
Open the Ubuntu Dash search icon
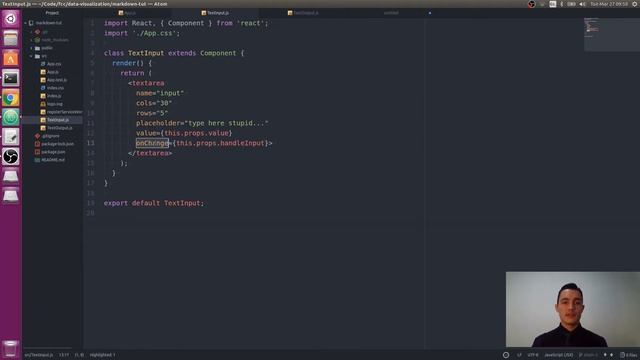pyautogui.click(x=11, y=19)
